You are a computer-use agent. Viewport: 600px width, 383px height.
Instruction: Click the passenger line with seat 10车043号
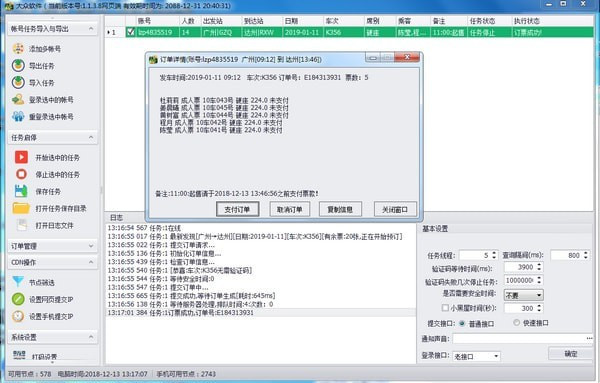(224, 100)
